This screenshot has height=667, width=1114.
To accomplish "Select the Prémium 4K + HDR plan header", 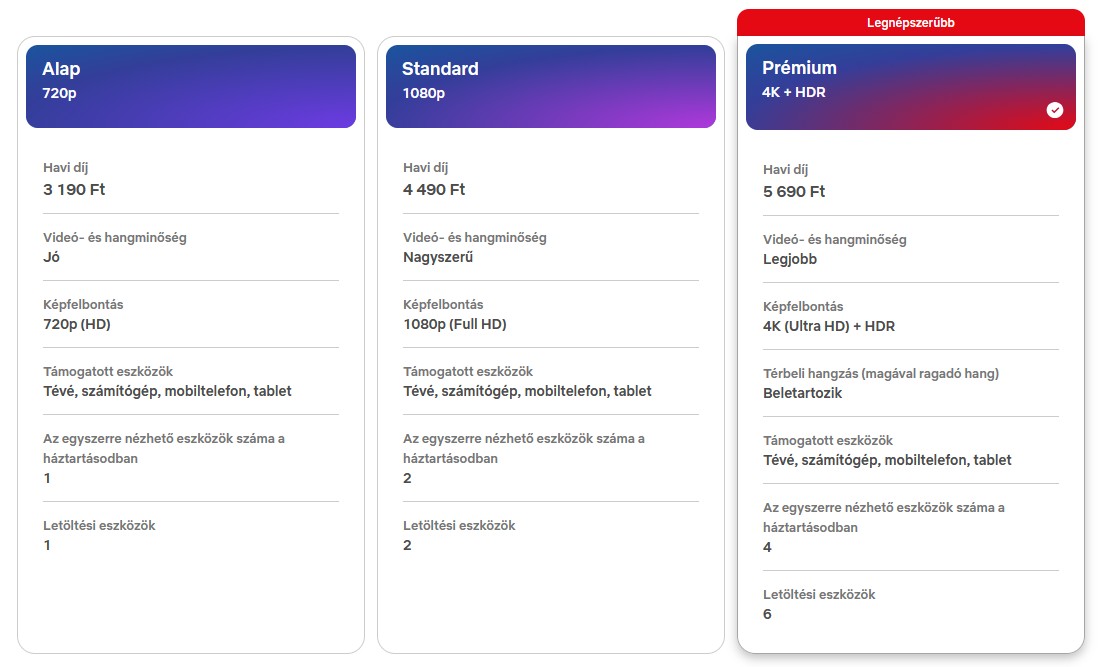I will point(910,86).
